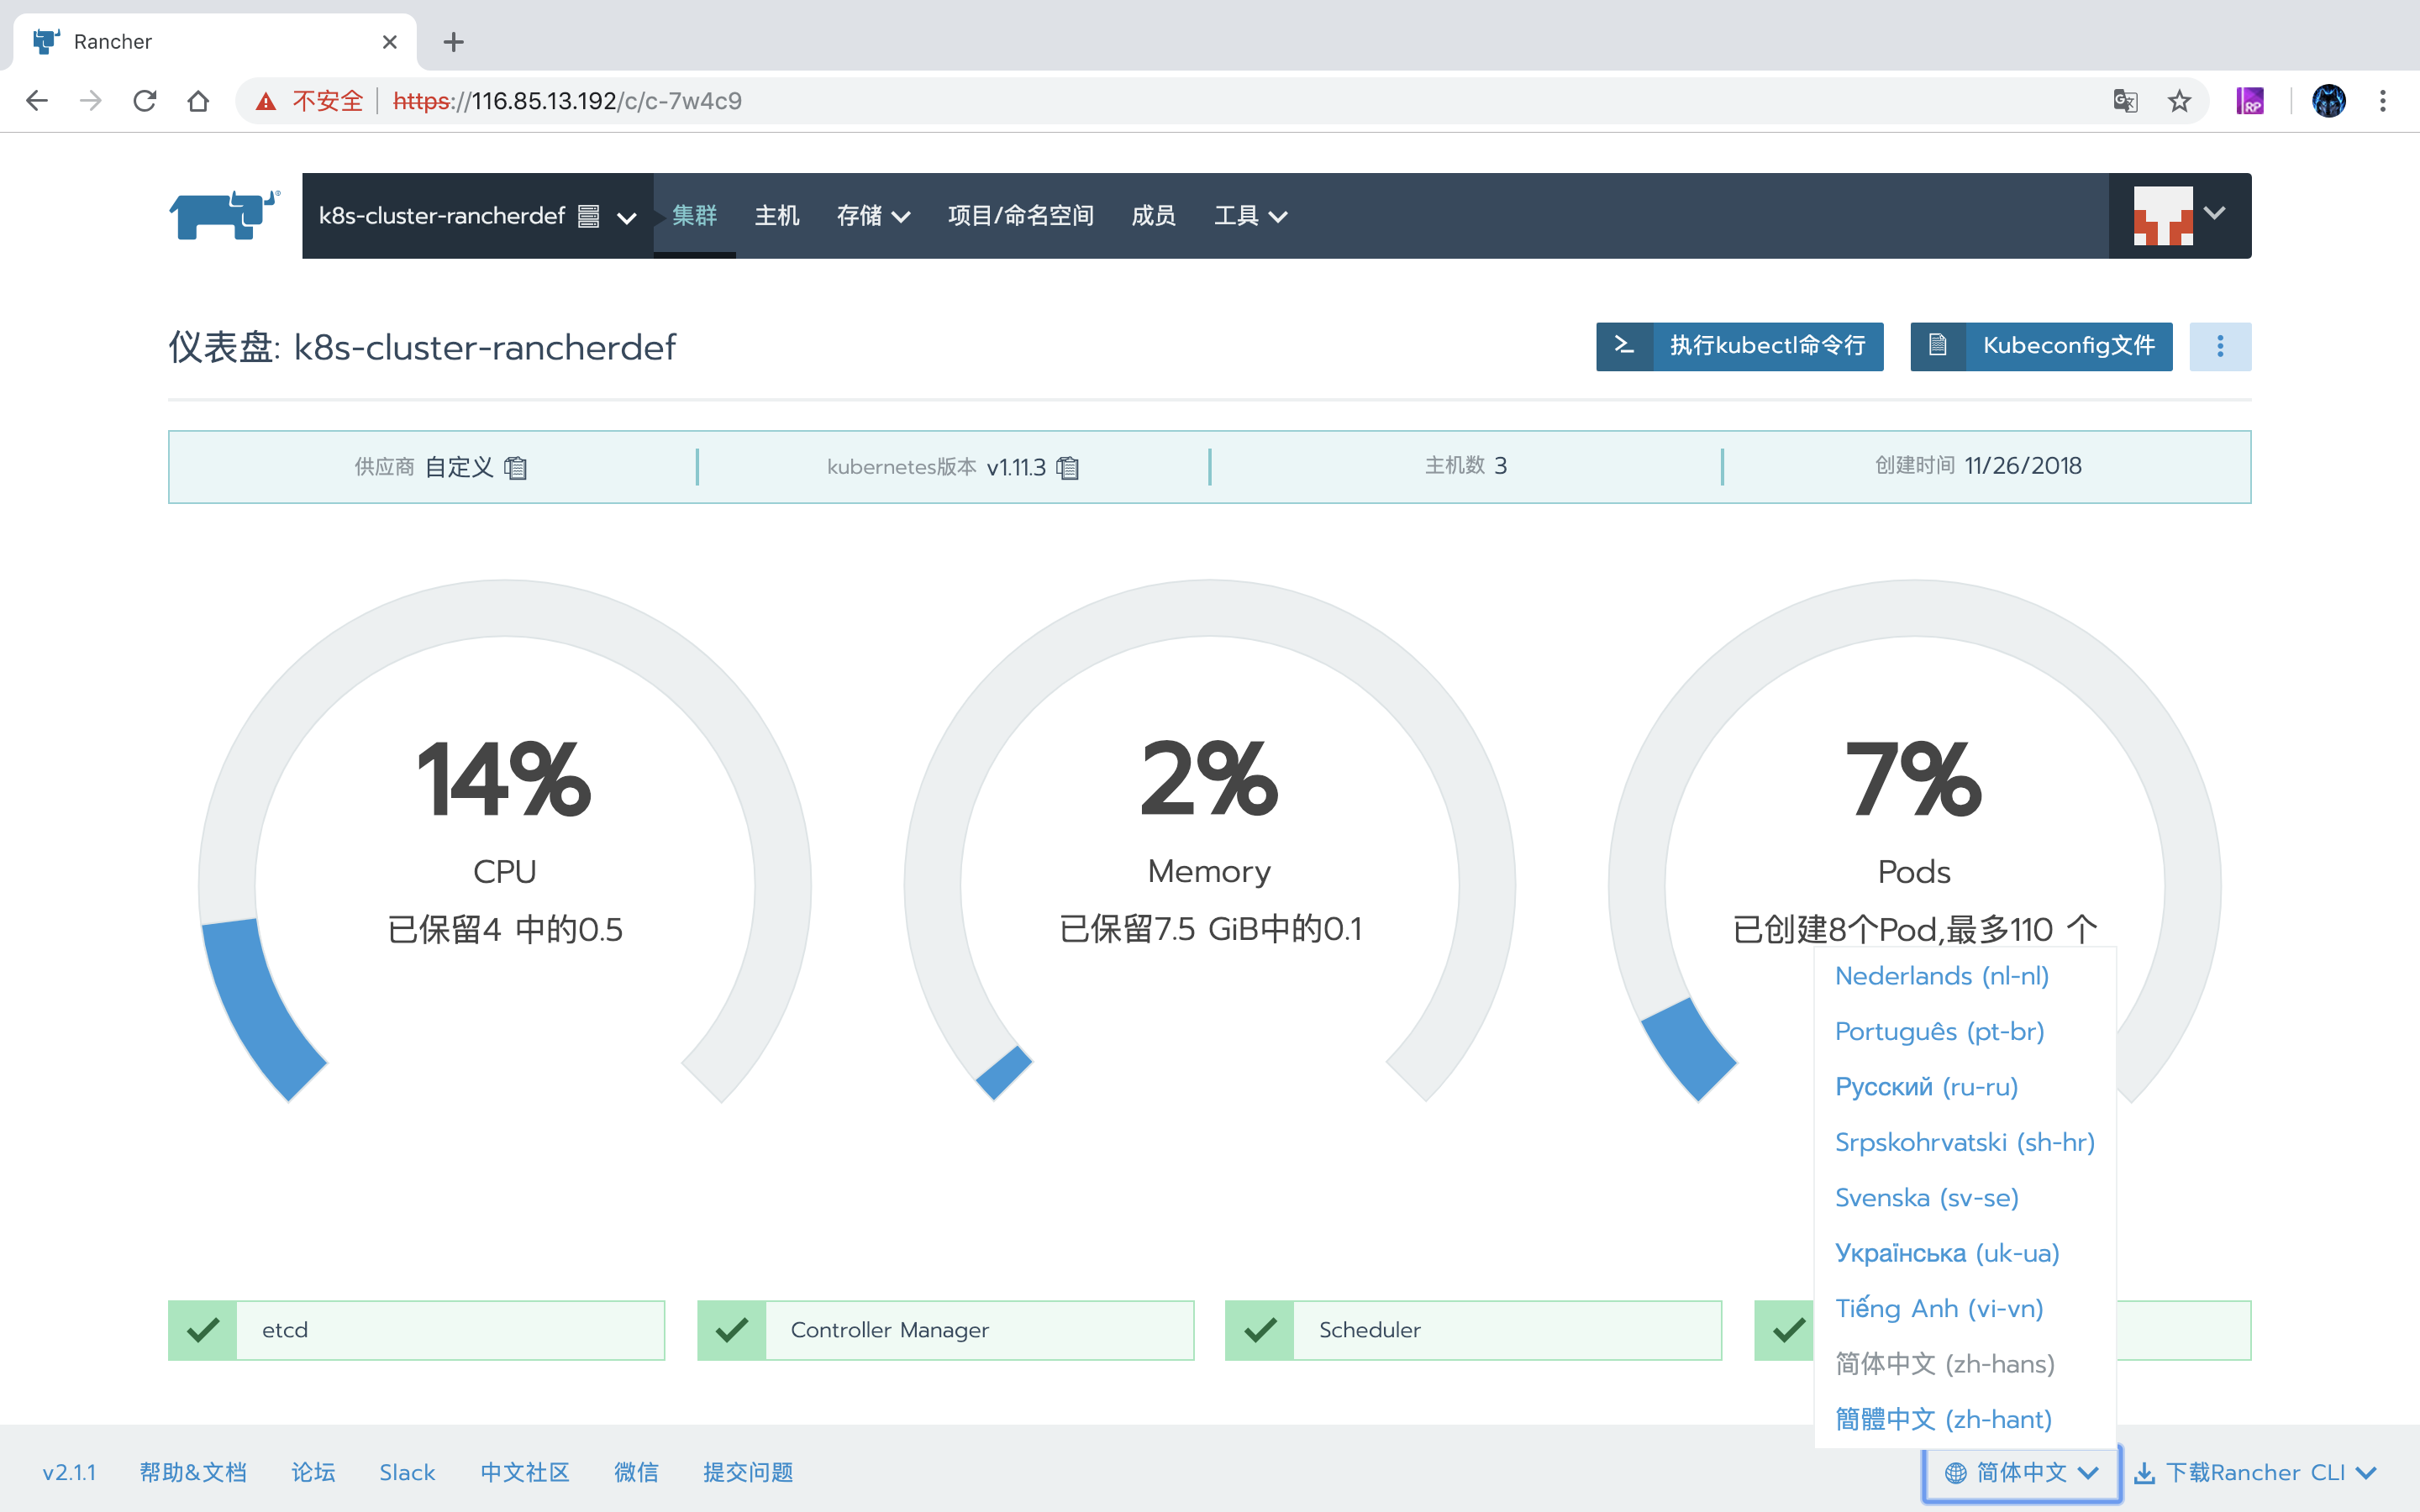This screenshot has width=2420, height=1512.
Task: Copy the provider value with clipboard icon
Action: point(516,468)
